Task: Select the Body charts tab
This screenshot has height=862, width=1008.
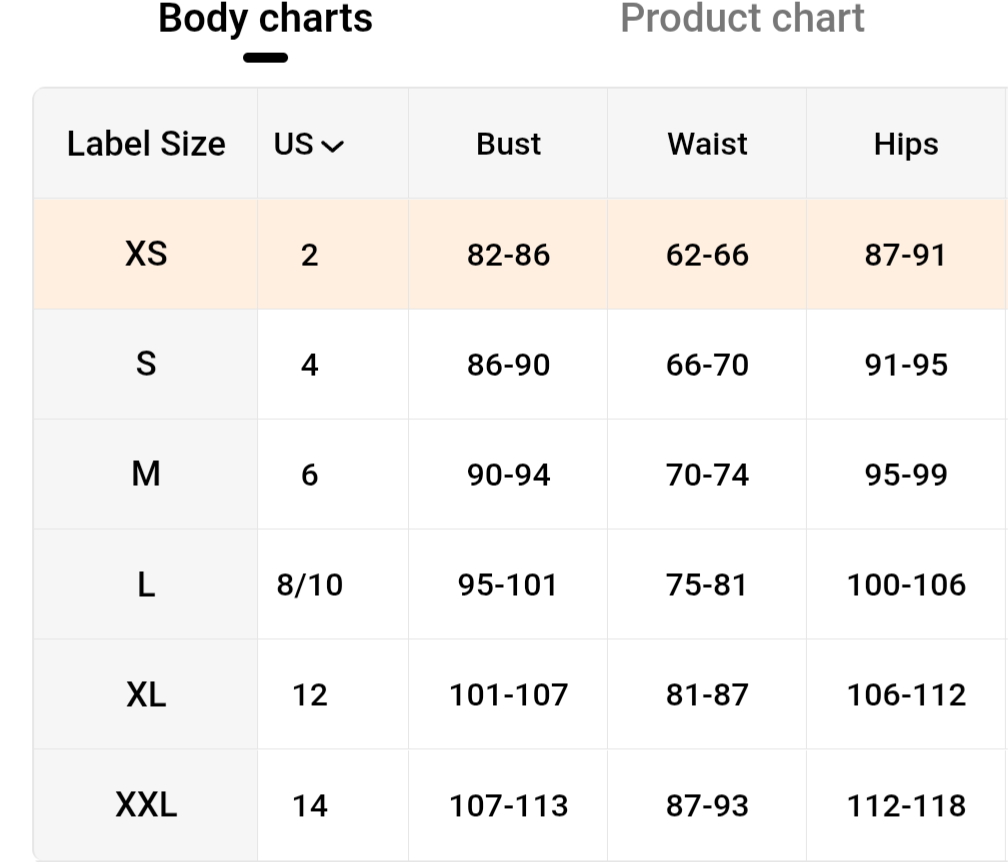Action: (x=265, y=18)
